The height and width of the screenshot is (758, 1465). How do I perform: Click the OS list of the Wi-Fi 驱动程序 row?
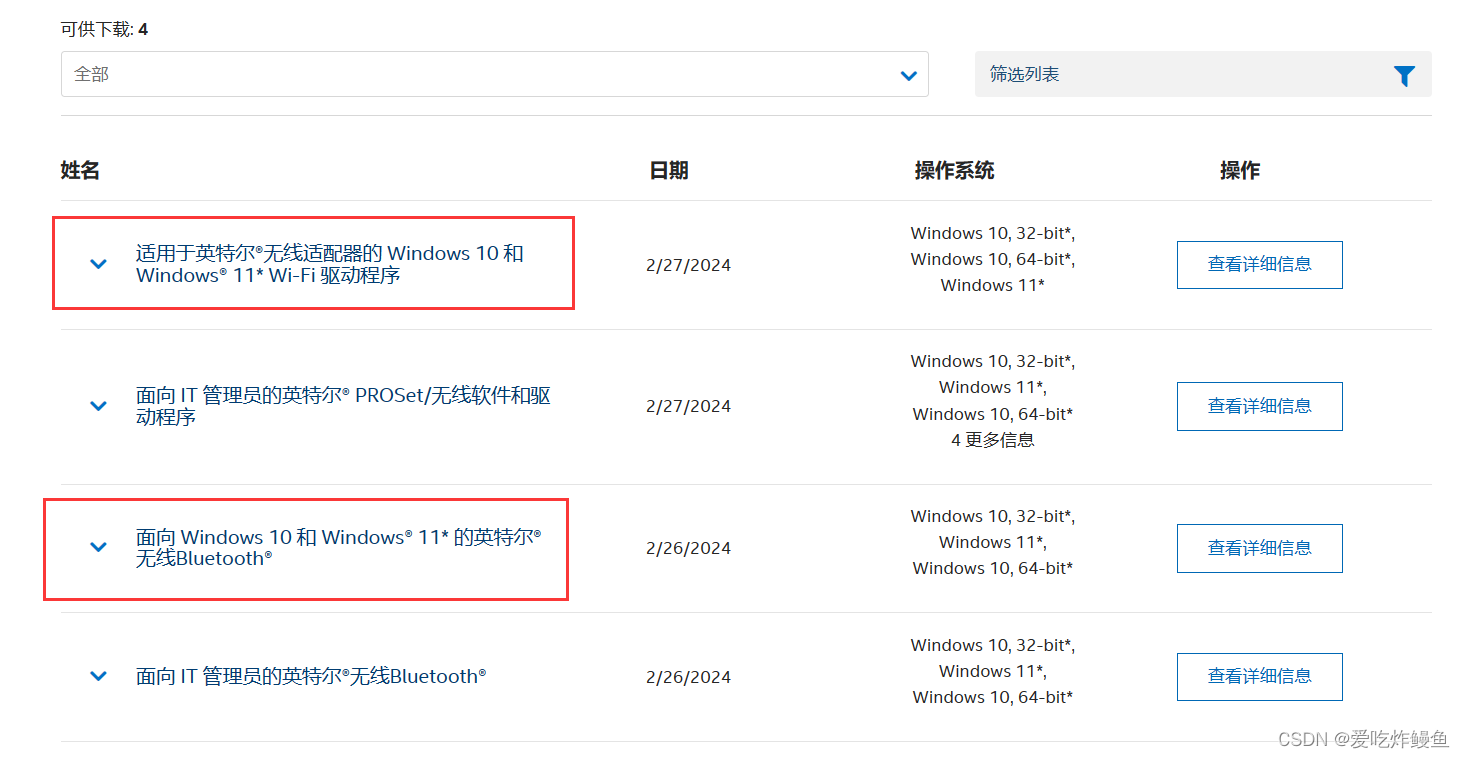coord(992,259)
